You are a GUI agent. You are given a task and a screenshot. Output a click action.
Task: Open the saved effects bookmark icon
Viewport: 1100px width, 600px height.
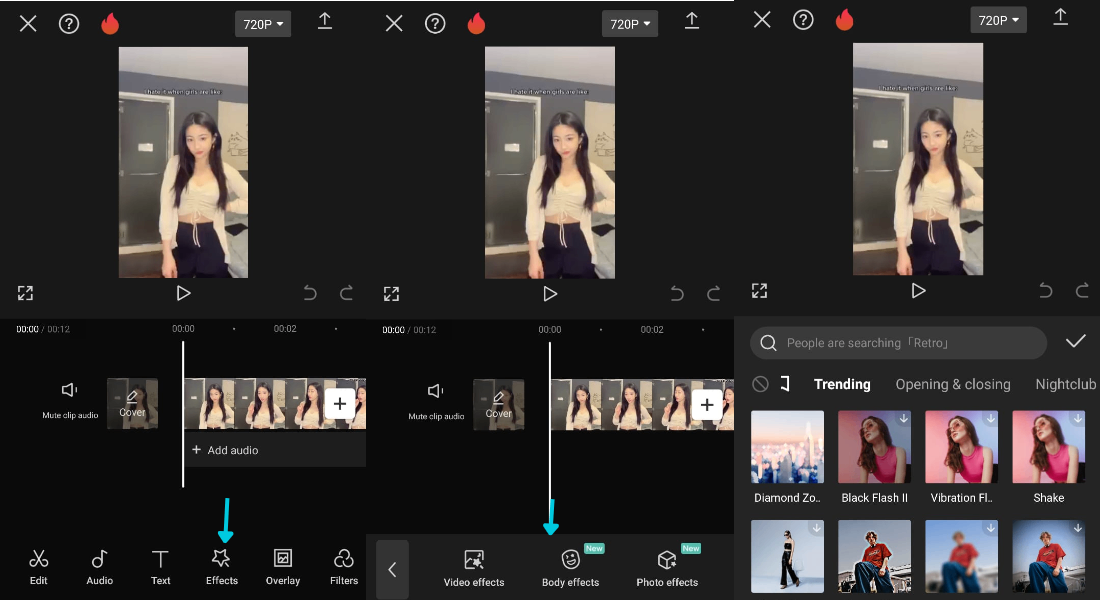[x=785, y=384]
